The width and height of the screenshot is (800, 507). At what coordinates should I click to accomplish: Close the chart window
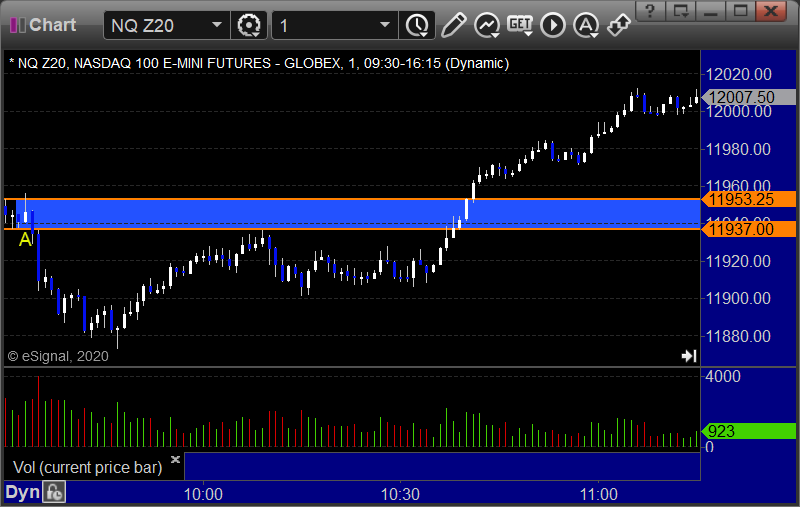[771, 11]
